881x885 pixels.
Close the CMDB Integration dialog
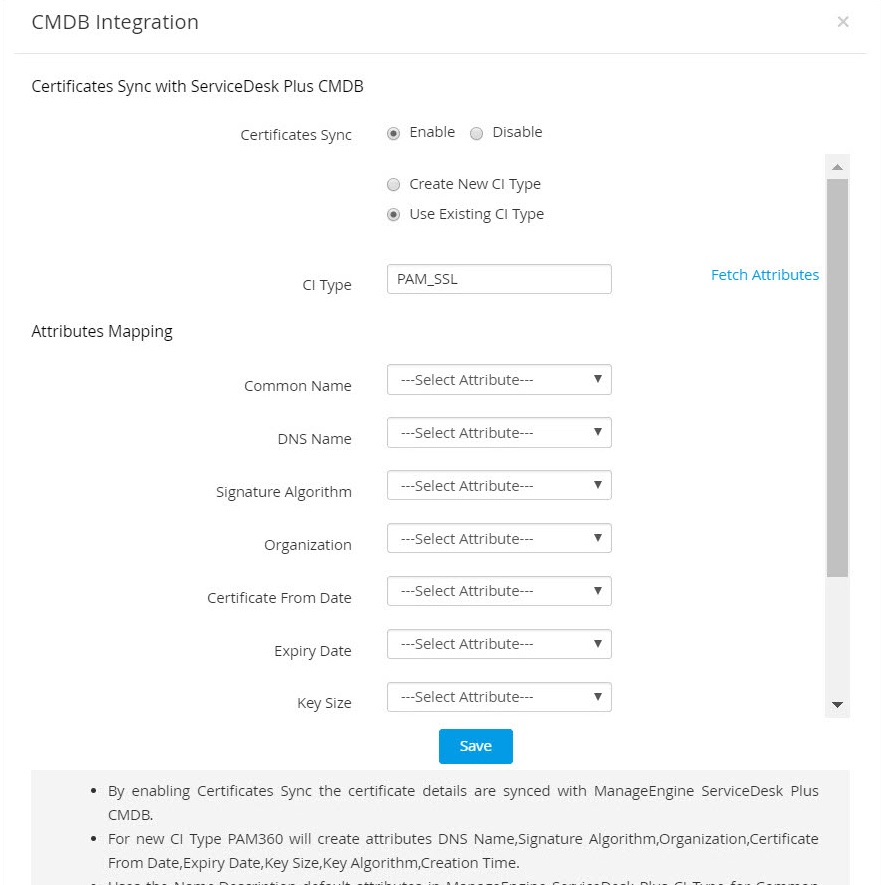(843, 22)
